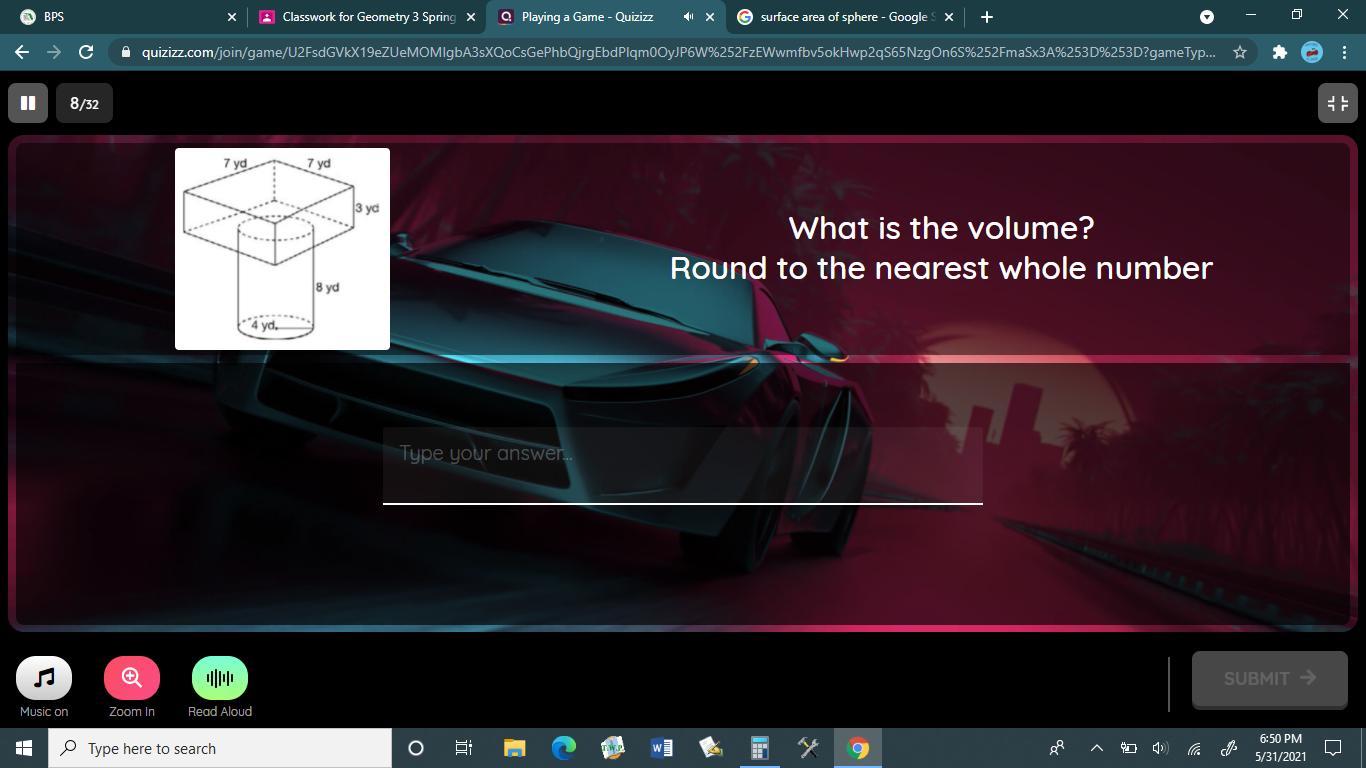Click the quizizz.com address bar URL
The height and width of the screenshot is (768, 1366).
click(x=679, y=52)
